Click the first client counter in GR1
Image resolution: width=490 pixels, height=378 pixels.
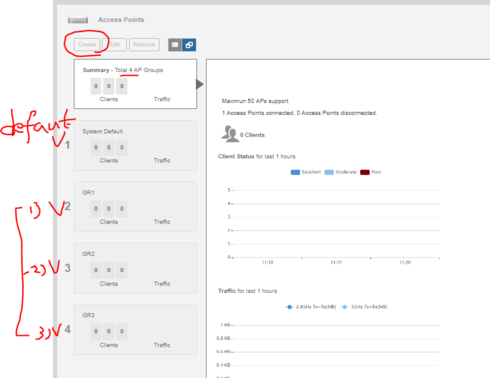[96, 209]
